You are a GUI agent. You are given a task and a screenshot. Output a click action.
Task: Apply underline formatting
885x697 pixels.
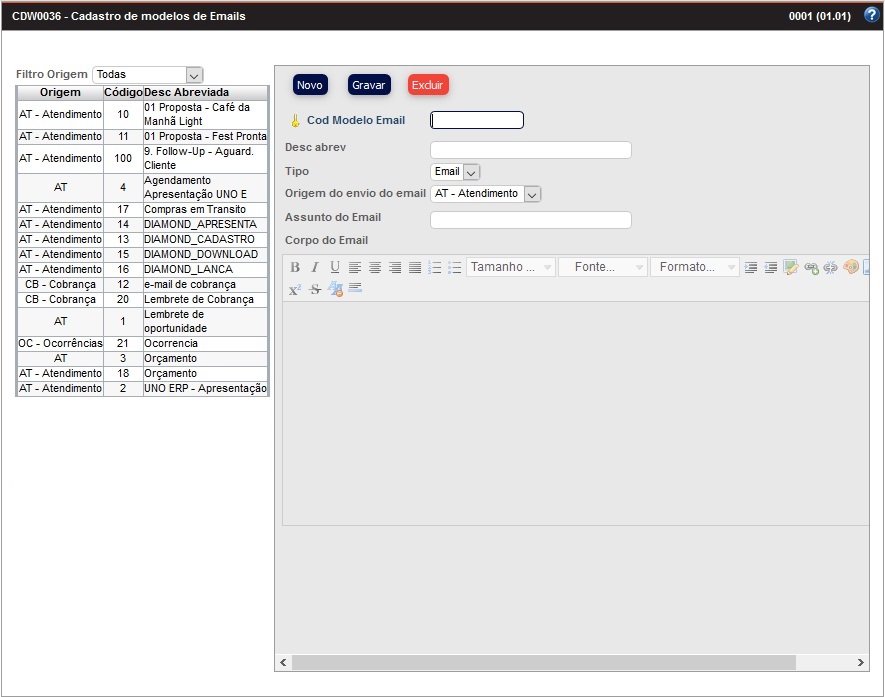click(333, 267)
